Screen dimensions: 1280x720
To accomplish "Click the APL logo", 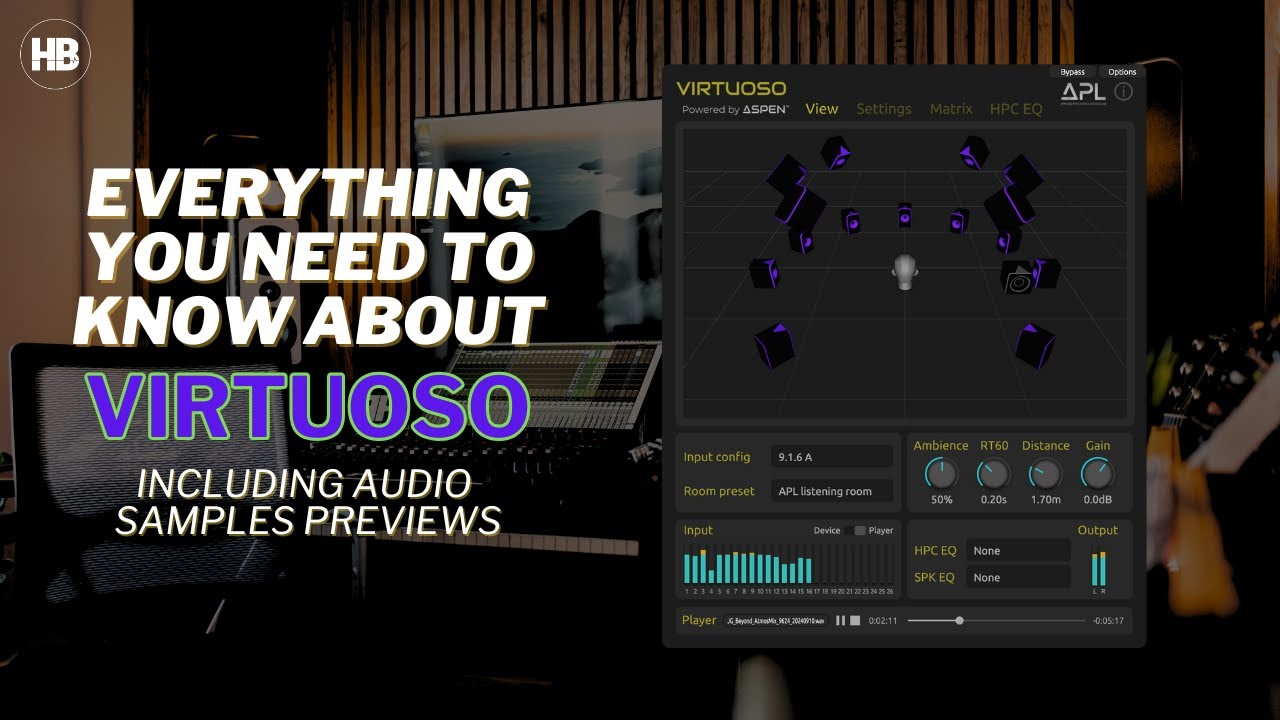I will tap(1083, 93).
